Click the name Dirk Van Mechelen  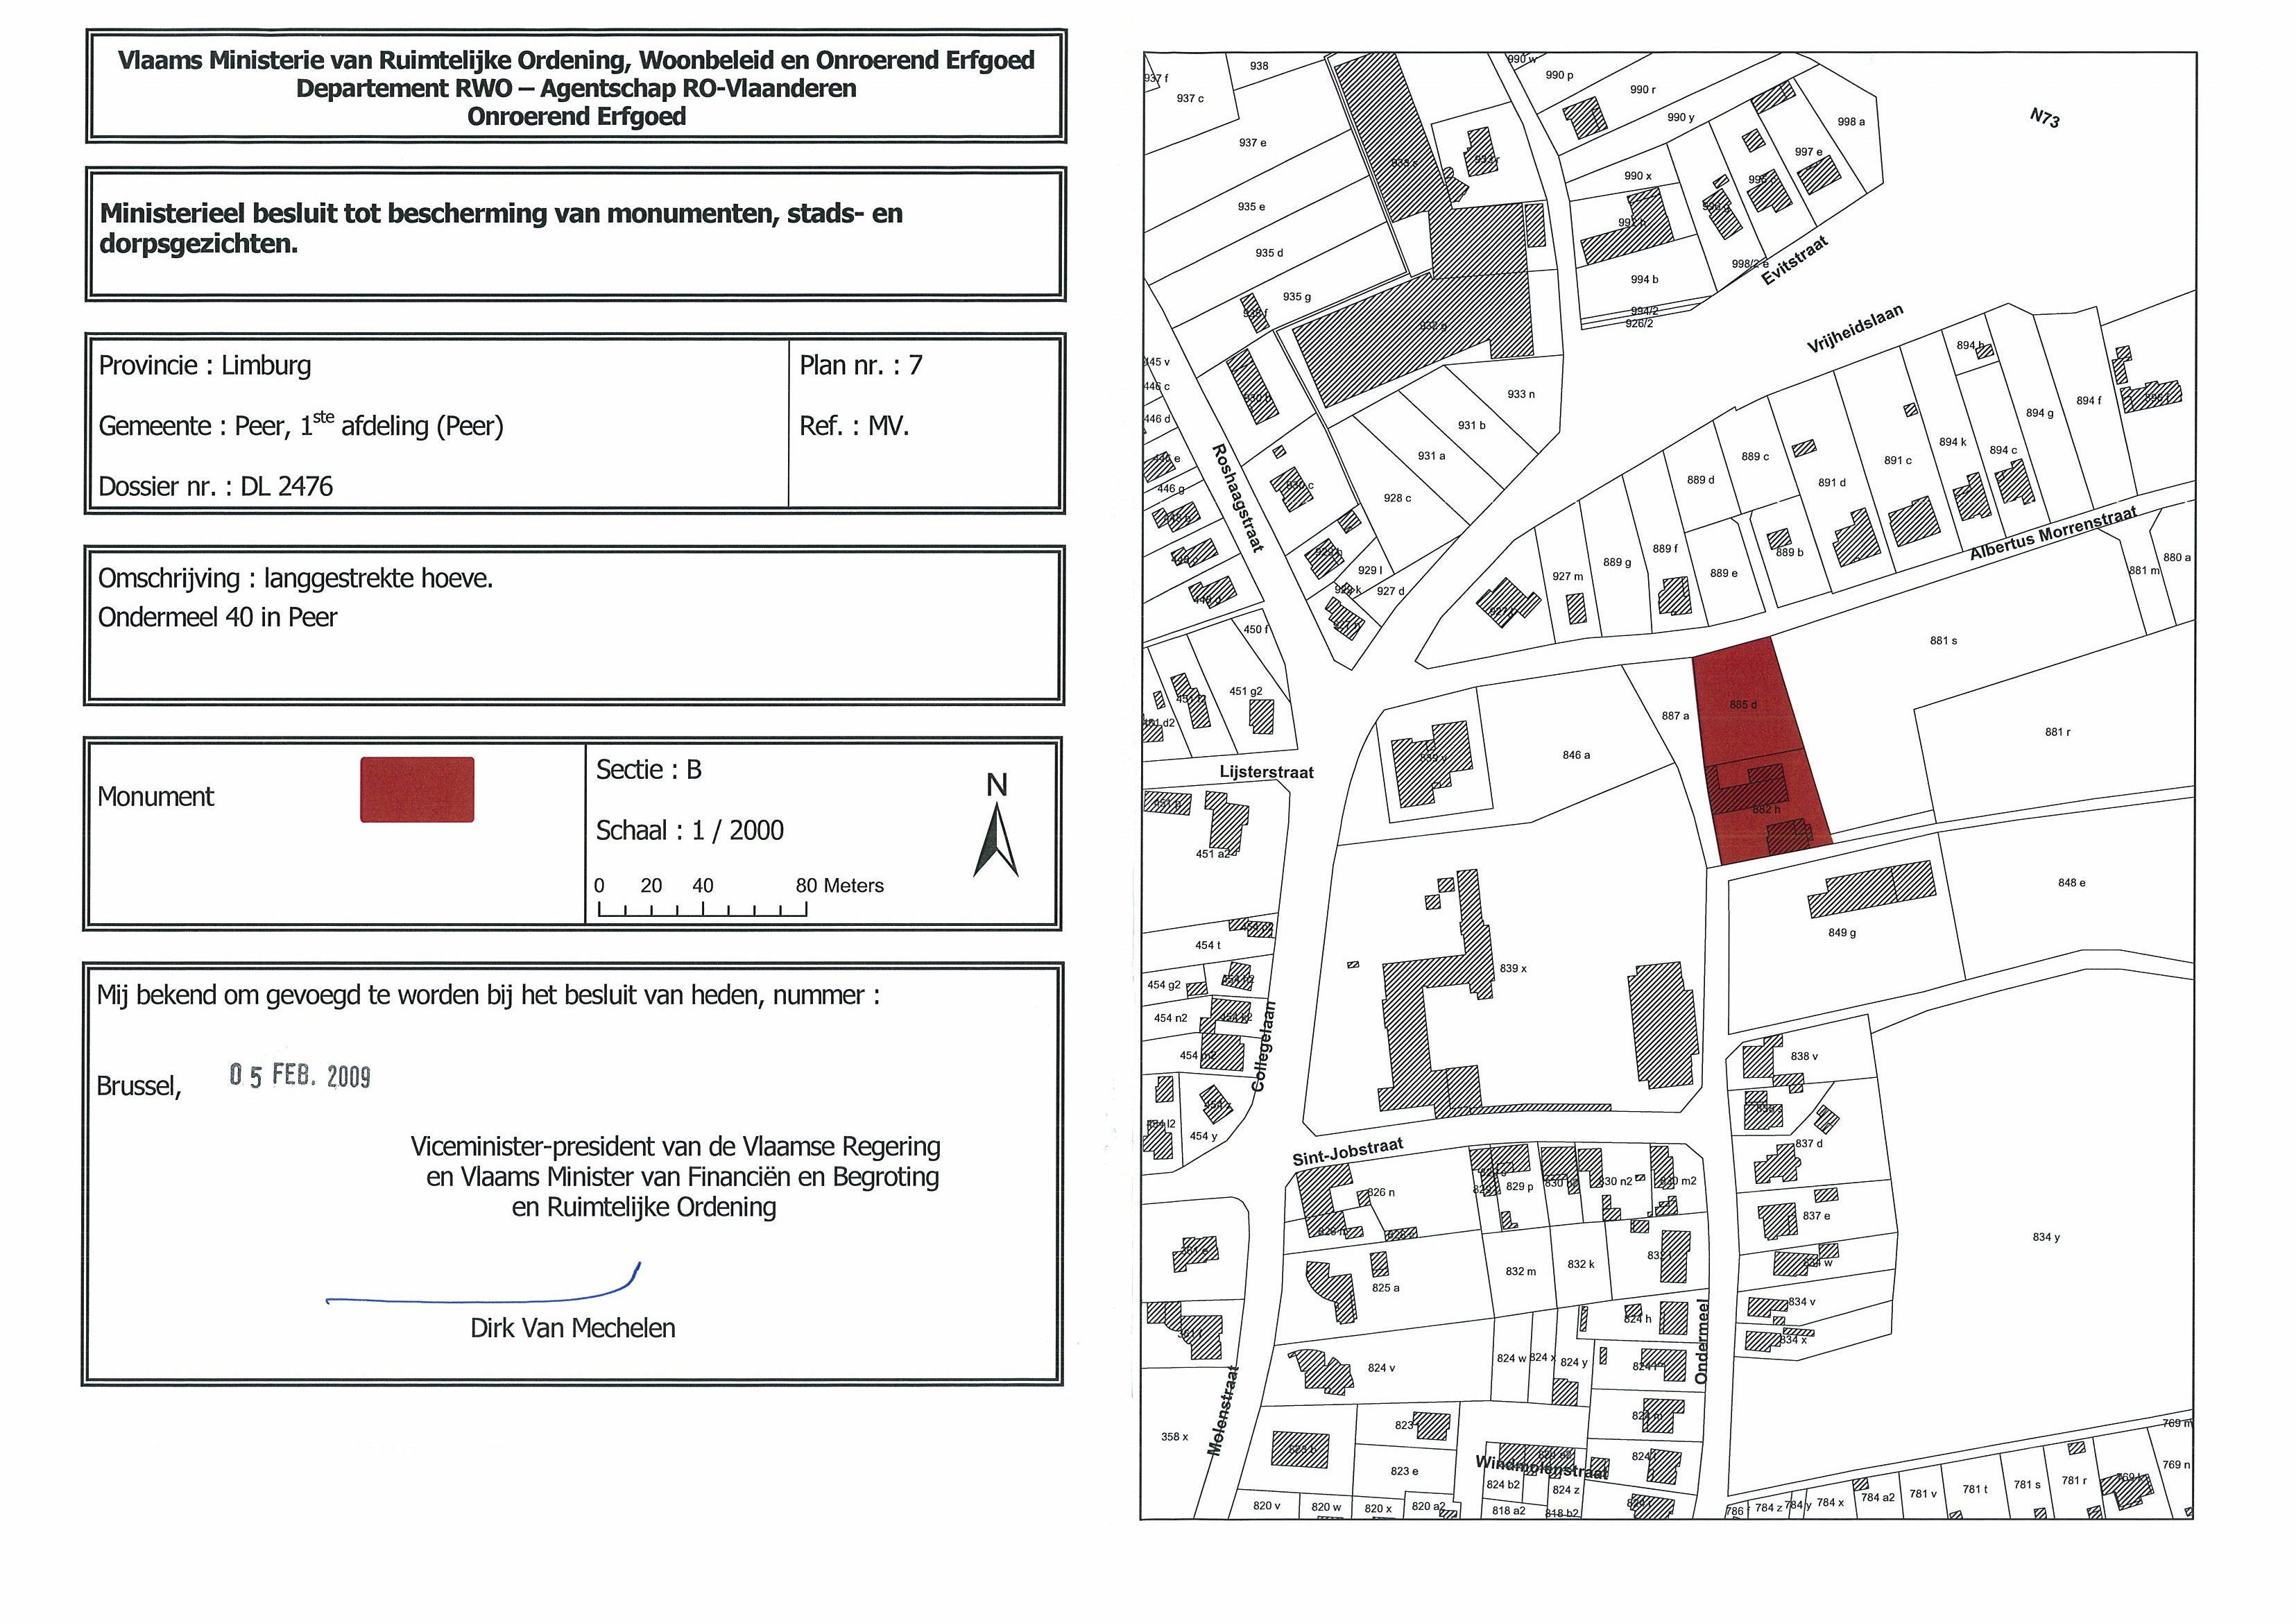[x=572, y=1328]
